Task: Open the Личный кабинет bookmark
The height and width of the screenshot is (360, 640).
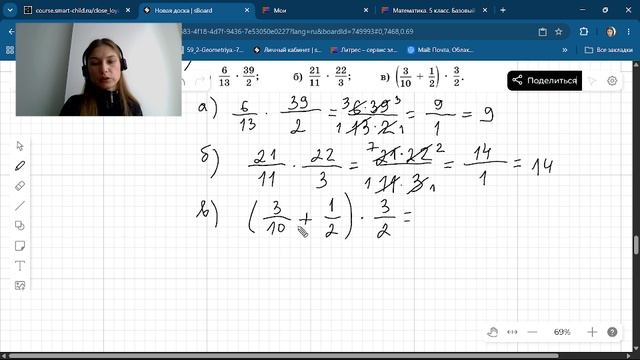Action: [288, 50]
